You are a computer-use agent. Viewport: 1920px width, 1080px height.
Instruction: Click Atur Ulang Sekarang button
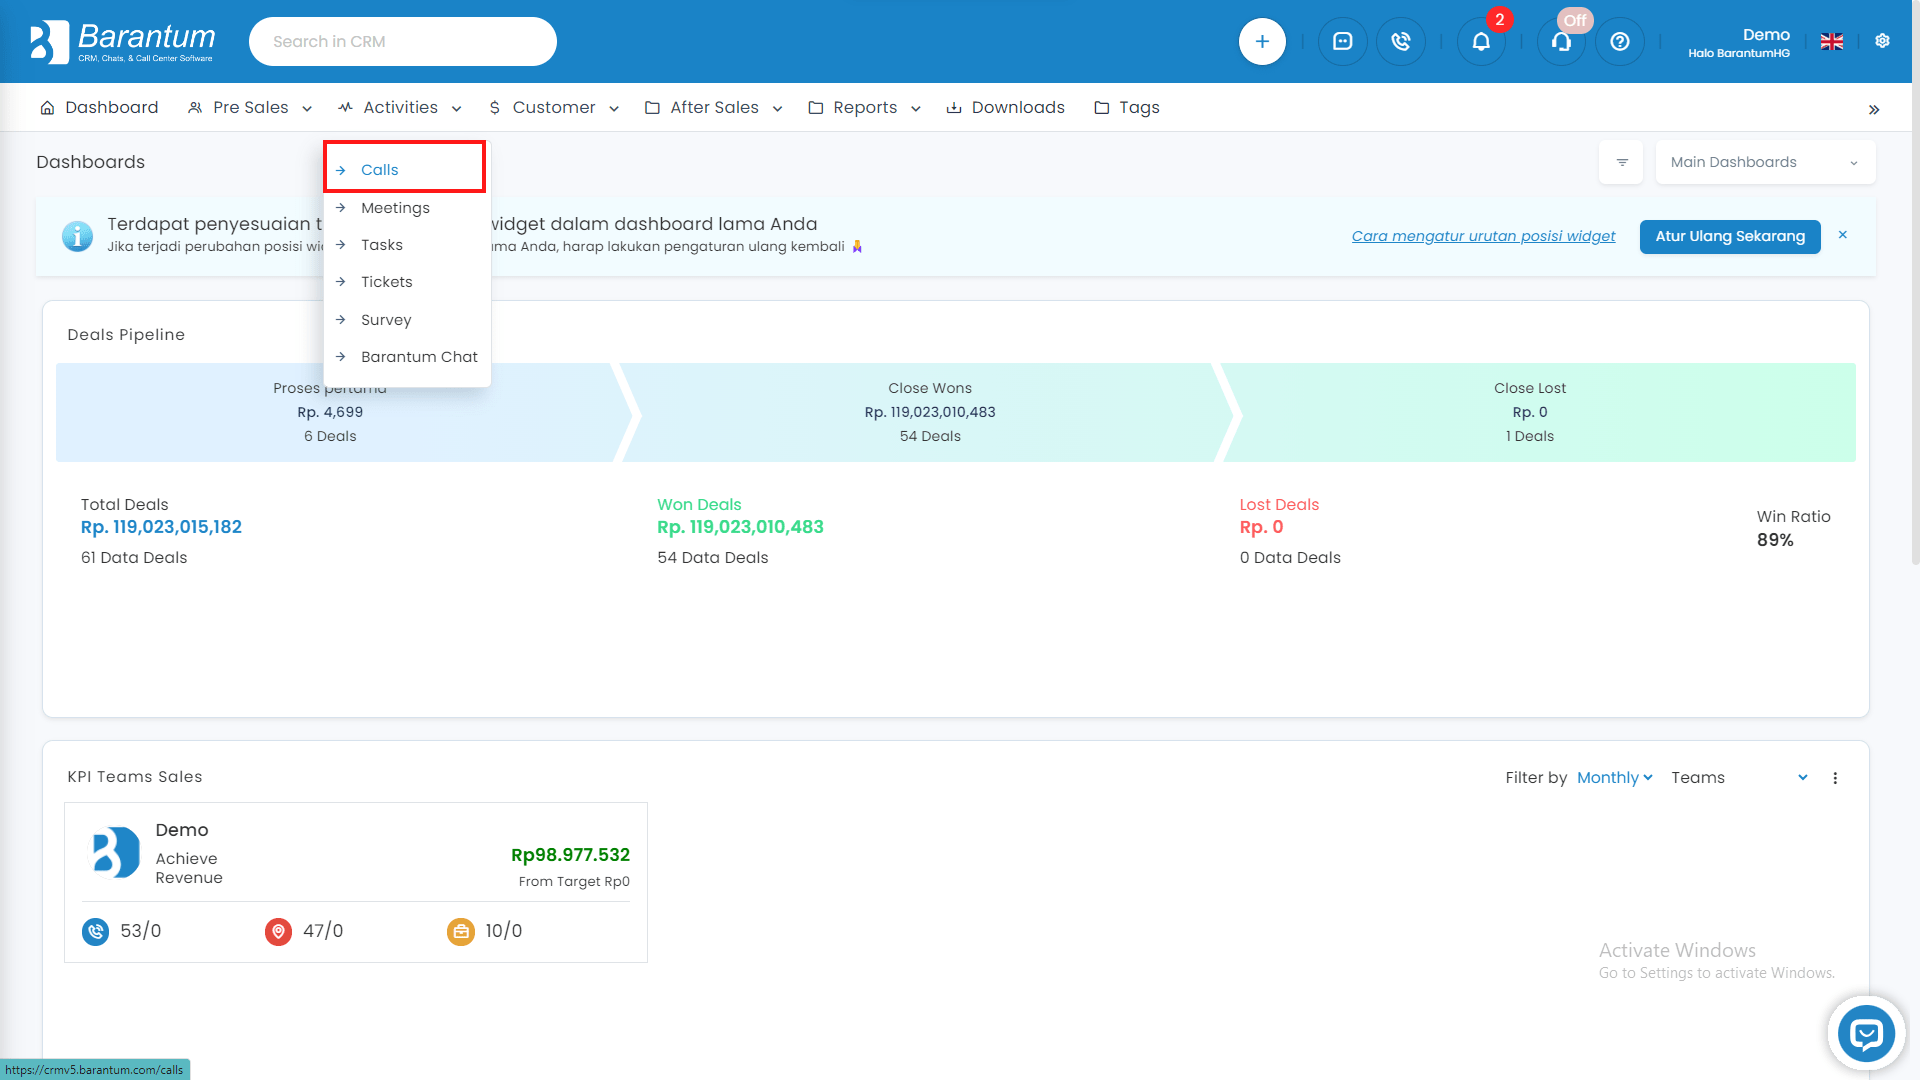tap(1730, 236)
